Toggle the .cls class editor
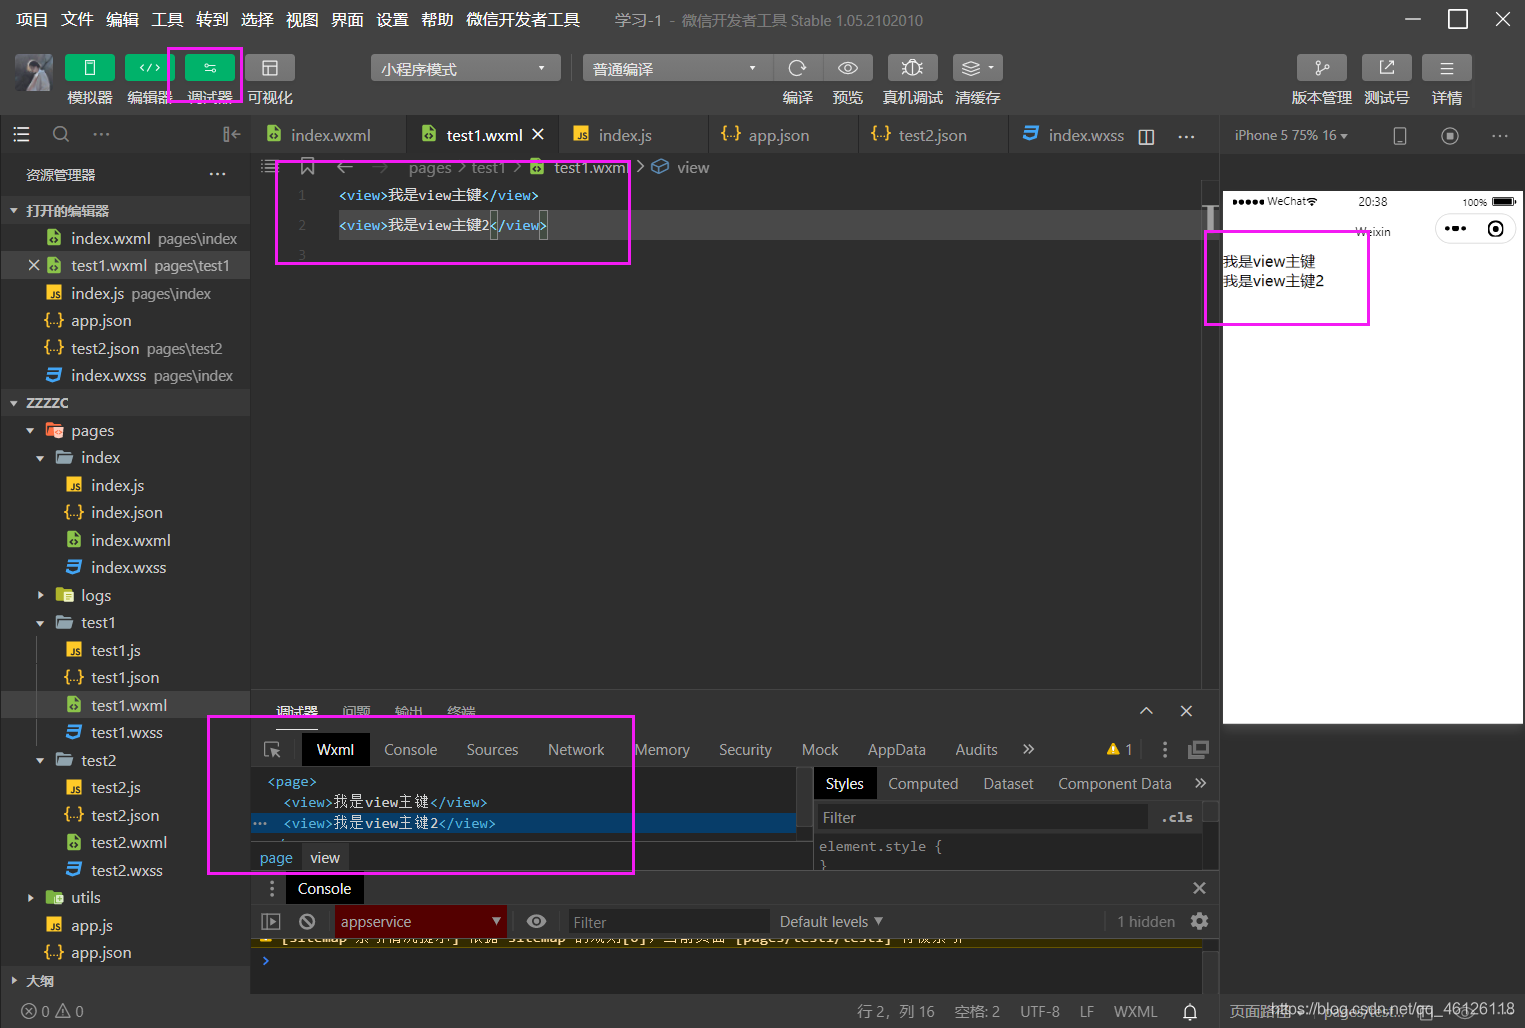This screenshot has width=1525, height=1028. 1177,817
